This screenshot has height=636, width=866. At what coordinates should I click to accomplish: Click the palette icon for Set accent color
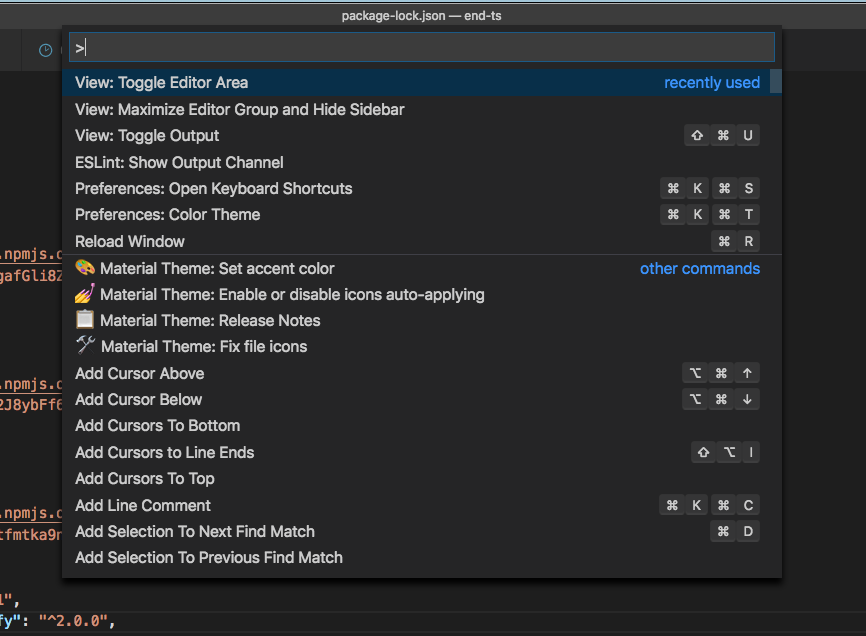click(85, 268)
